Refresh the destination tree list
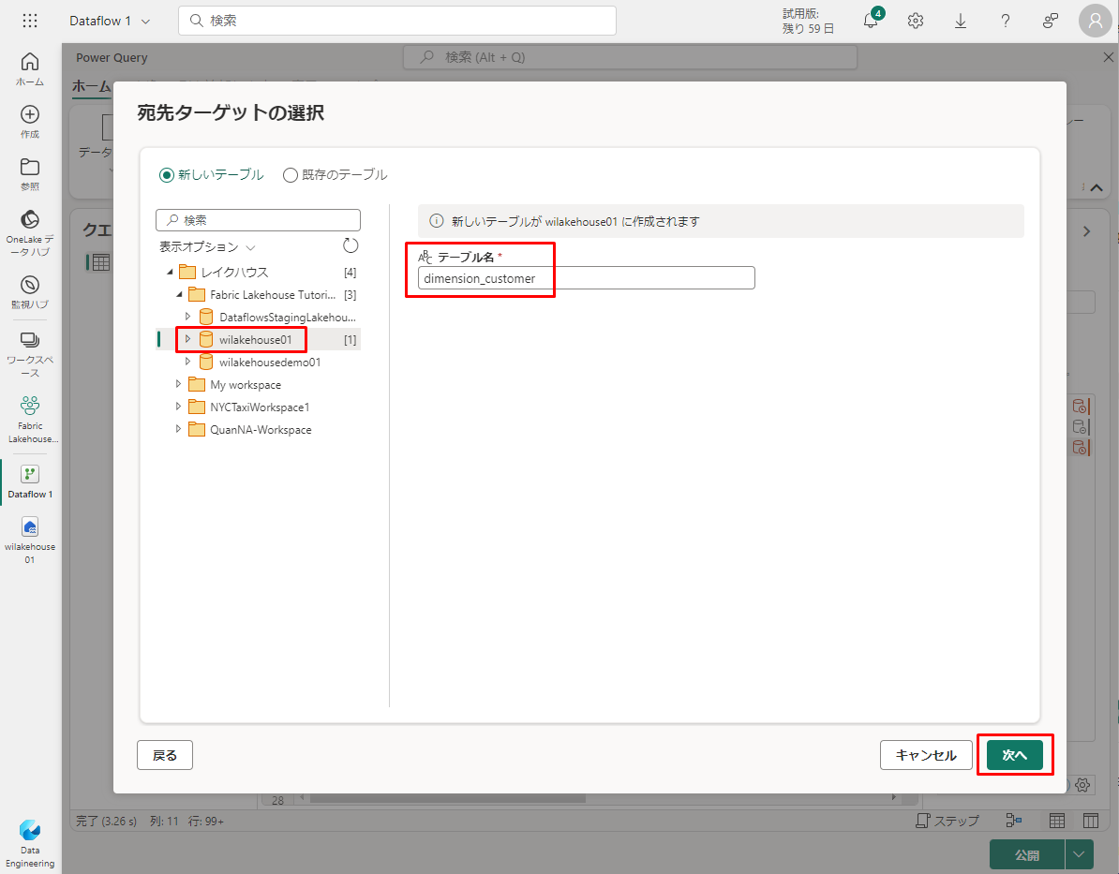1119x874 pixels. click(350, 246)
